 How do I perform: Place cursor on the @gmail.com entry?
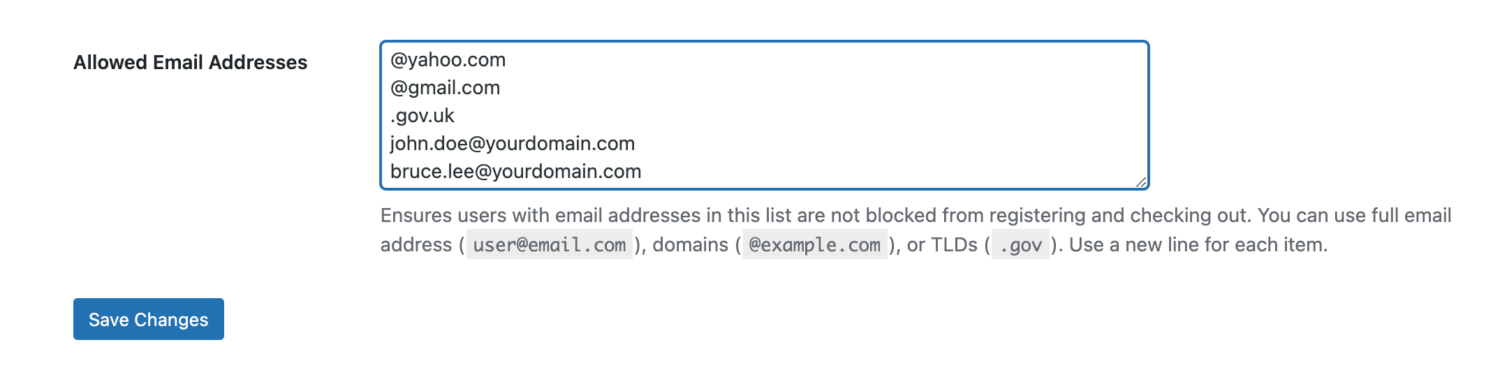[445, 88]
